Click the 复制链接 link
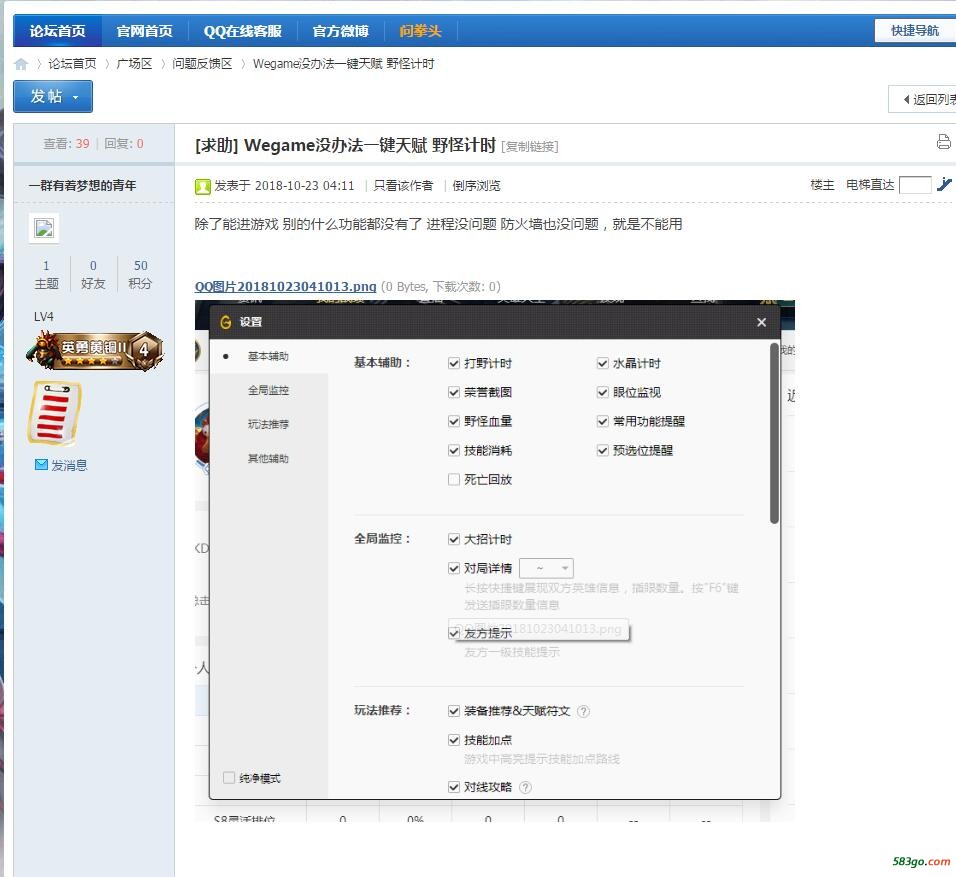956x877 pixels. (530, 146)
